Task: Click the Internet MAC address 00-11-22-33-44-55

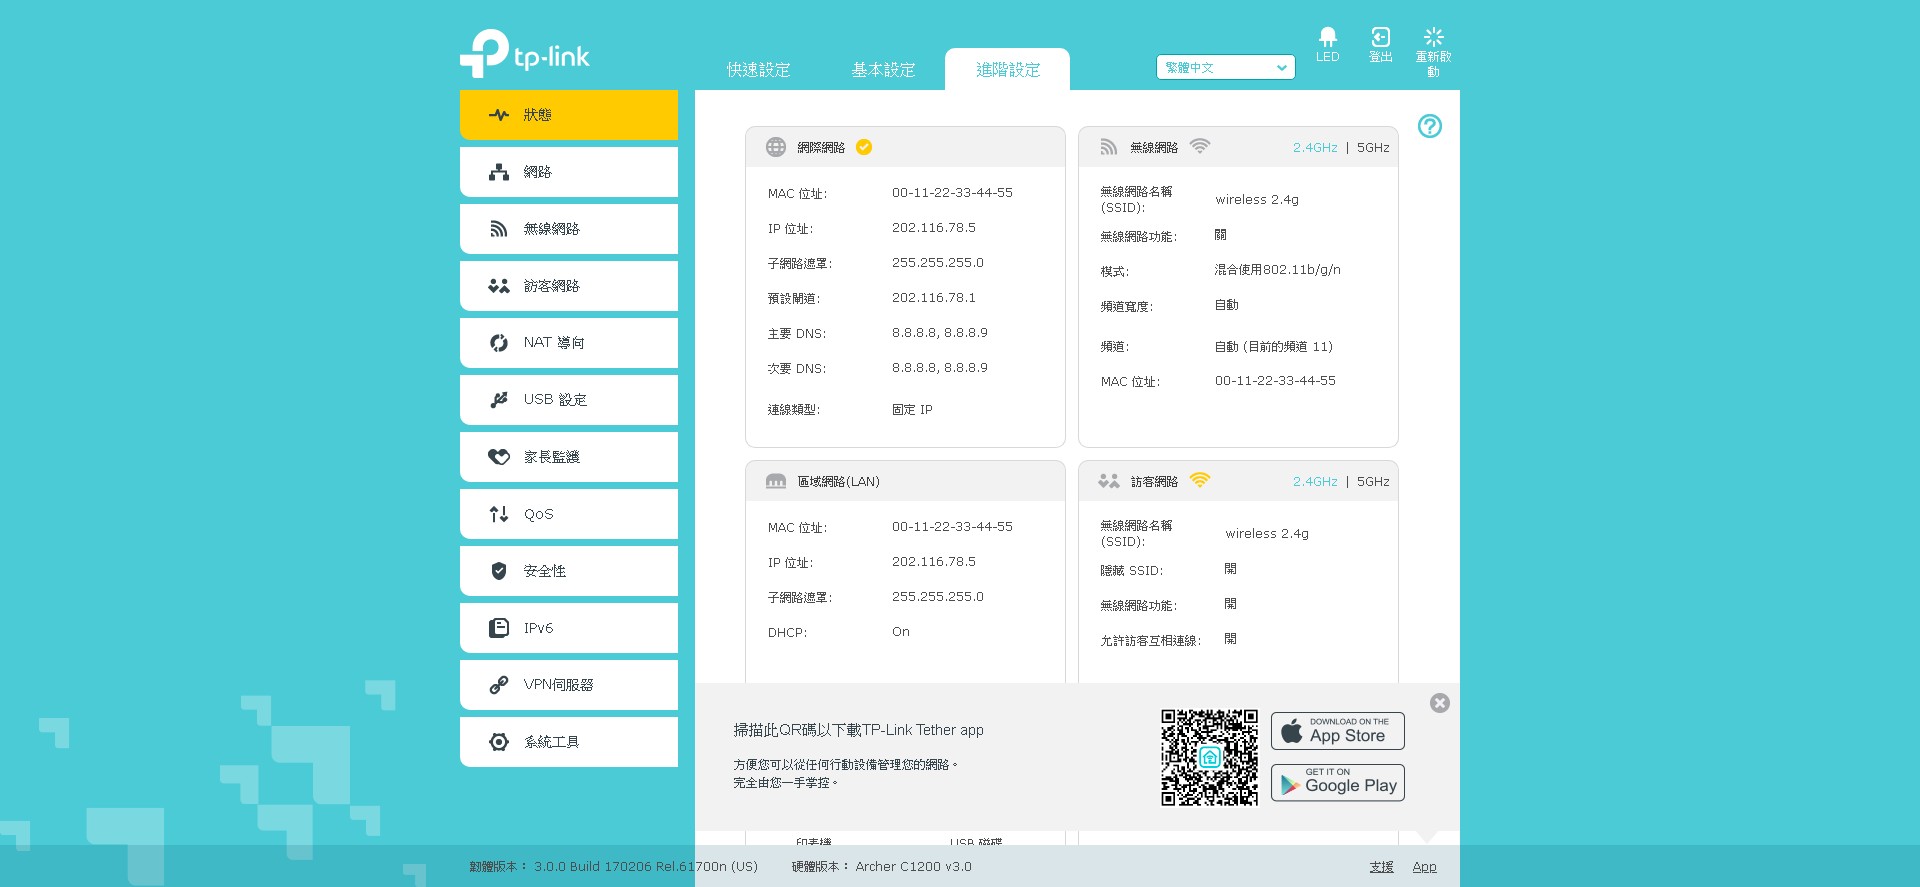Action: point(952,193)
